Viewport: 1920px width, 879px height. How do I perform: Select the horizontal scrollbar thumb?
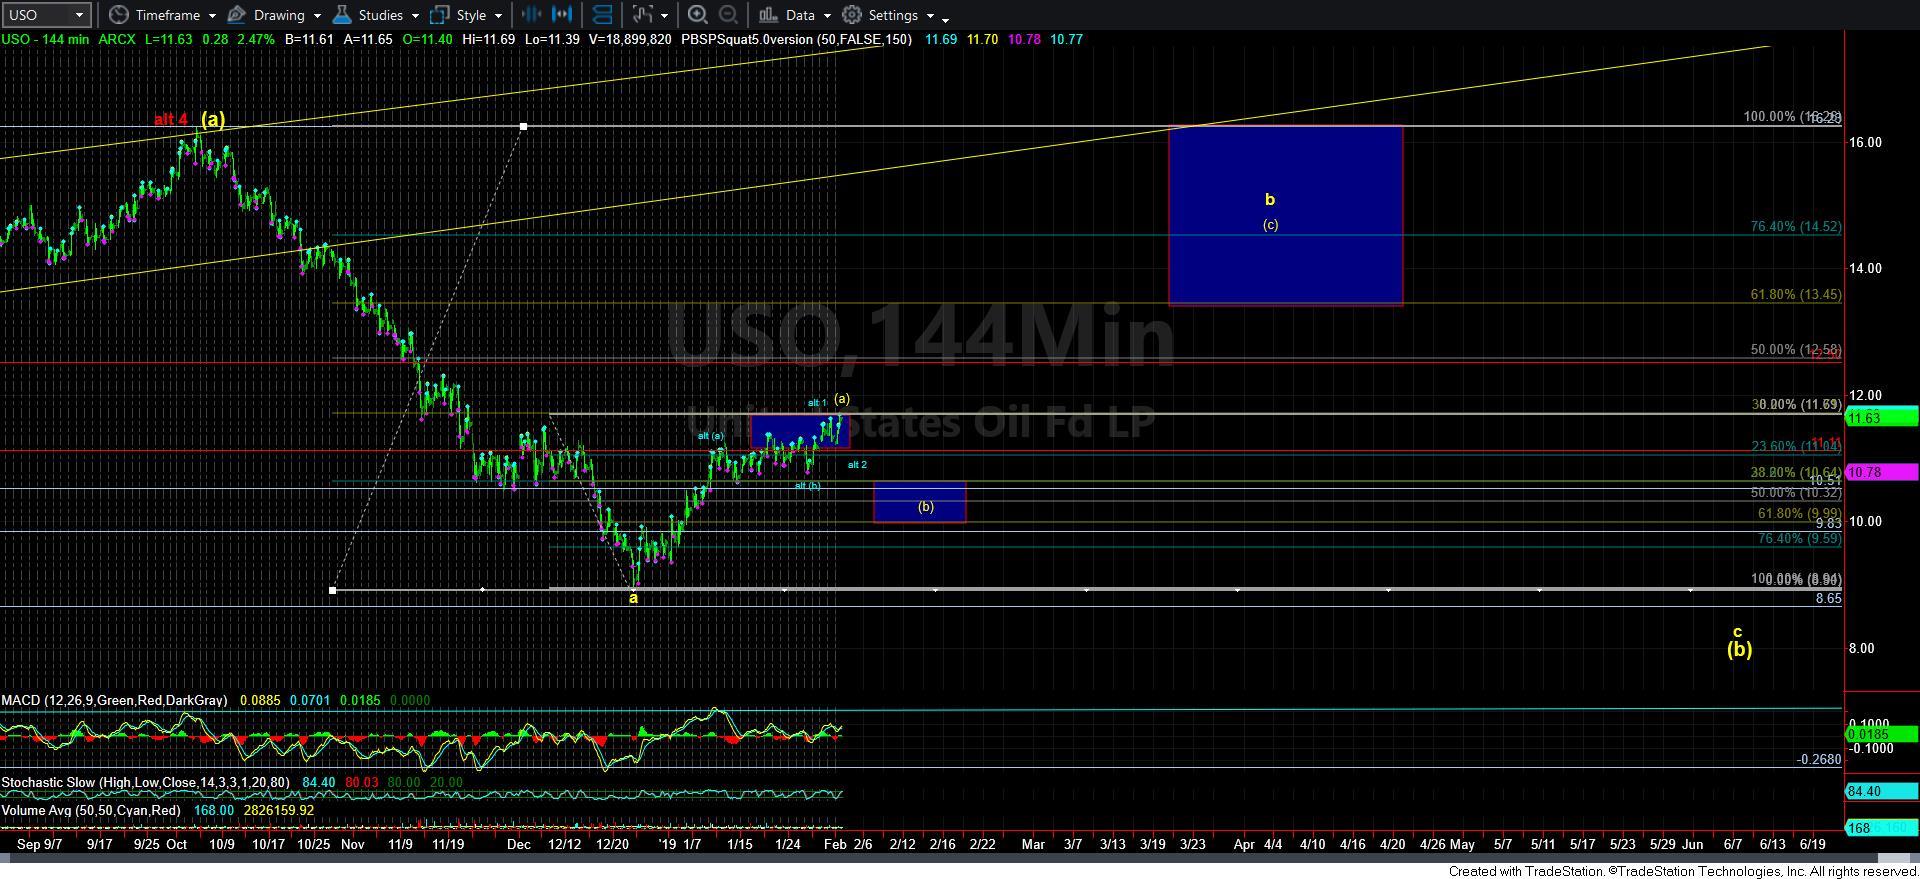(1895, 860)
